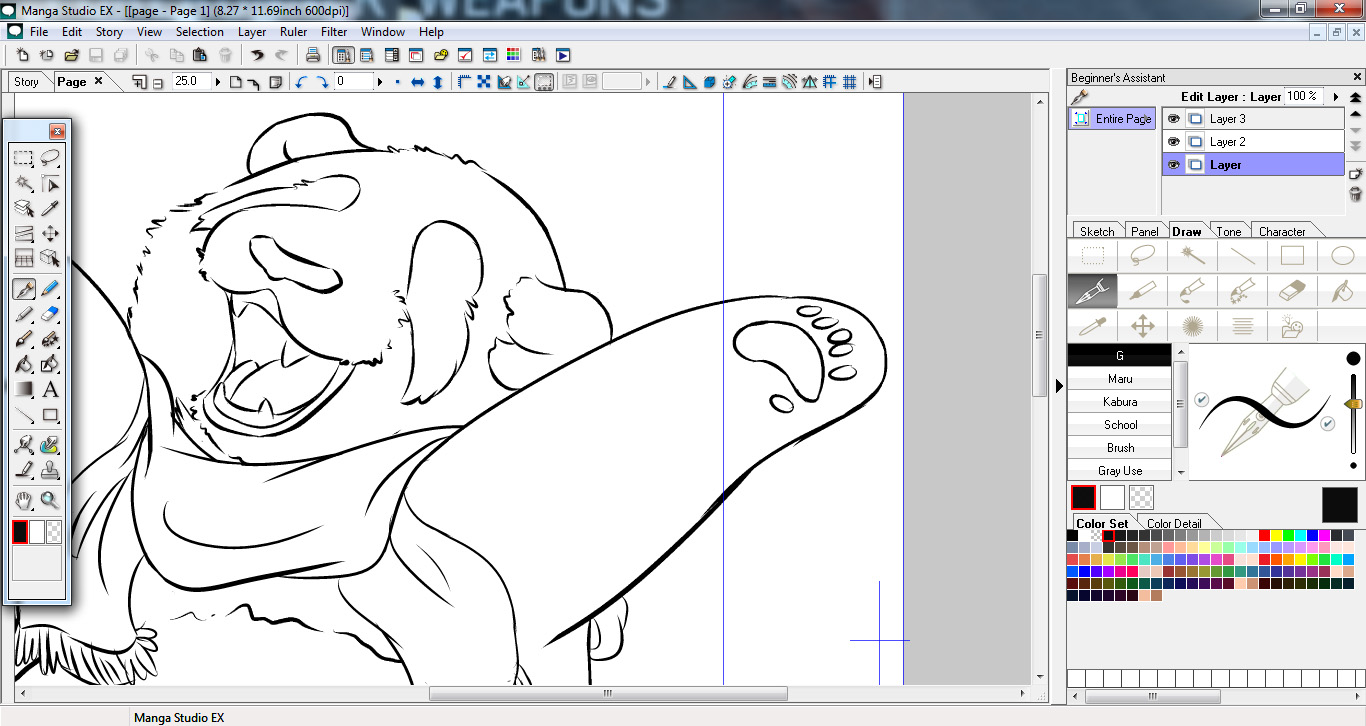Hide Layer 3 using its eye icon
Viewport: 1366px width, 726px height.
click(x=1174, y=118)
